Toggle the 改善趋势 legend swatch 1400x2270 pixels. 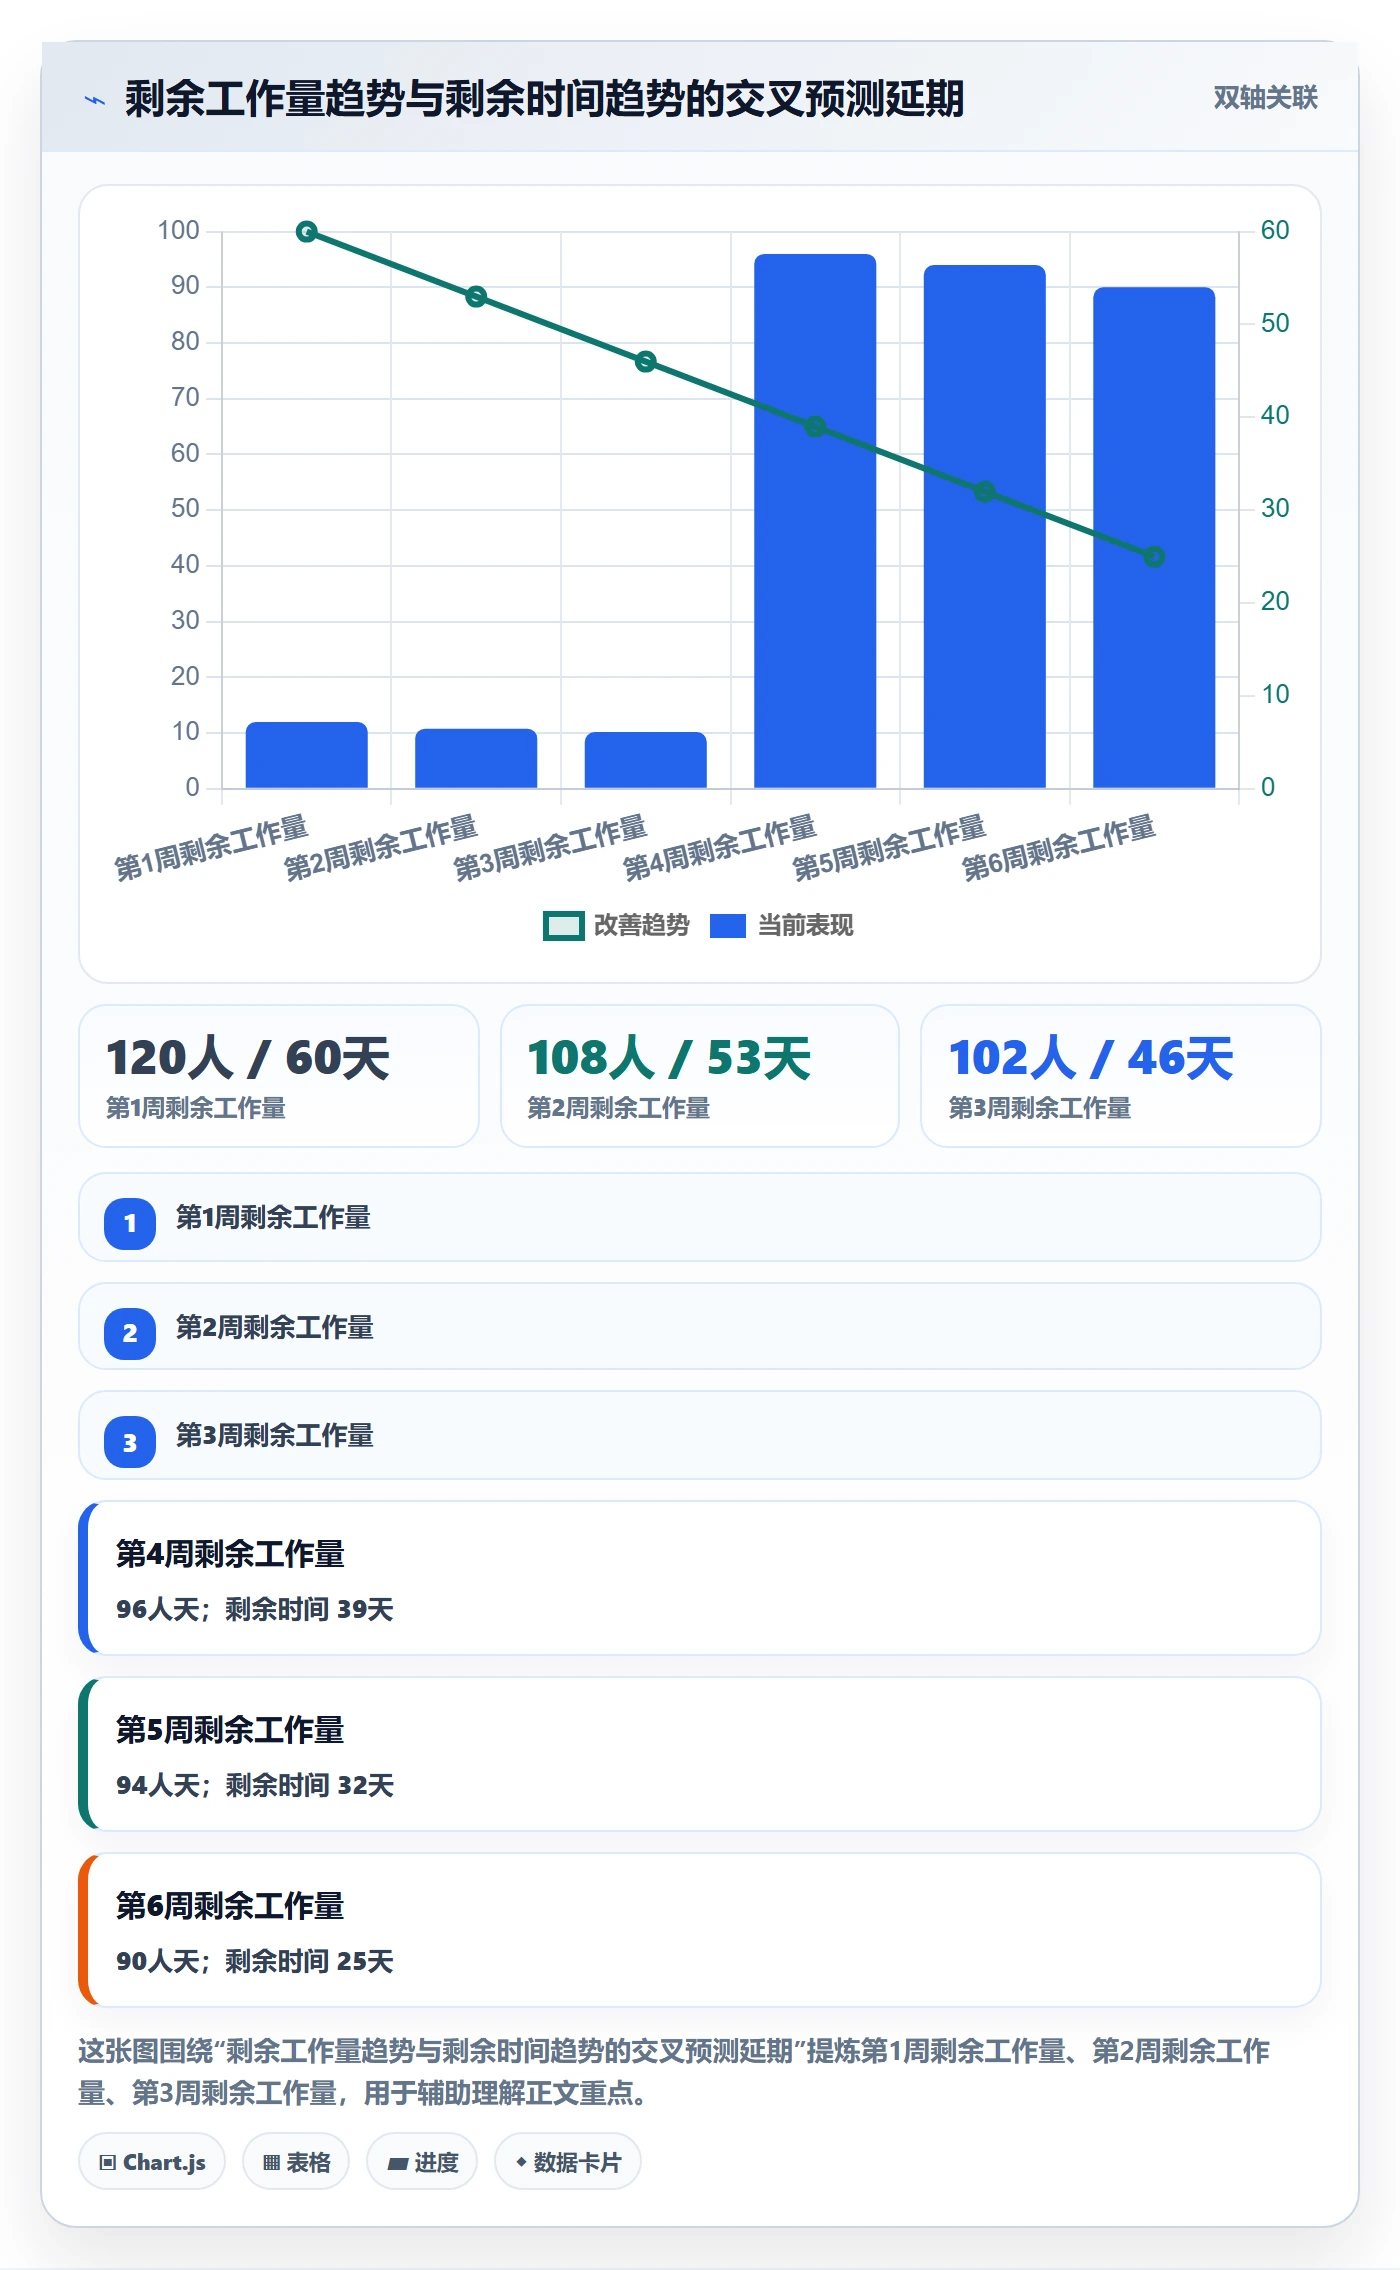coord(563,926)
